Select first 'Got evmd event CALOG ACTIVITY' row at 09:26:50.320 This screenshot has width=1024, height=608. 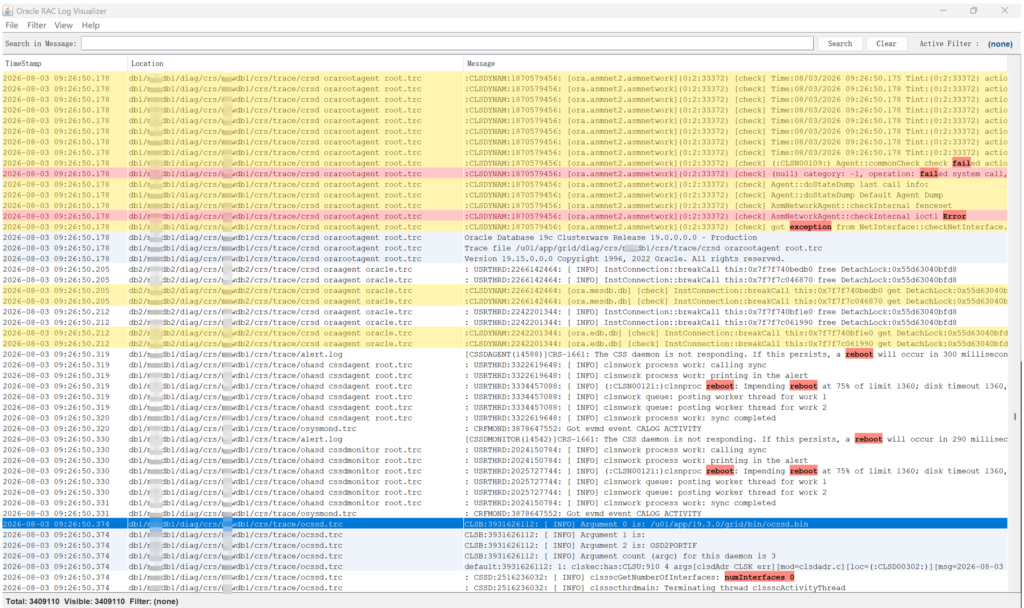point(504,428)
